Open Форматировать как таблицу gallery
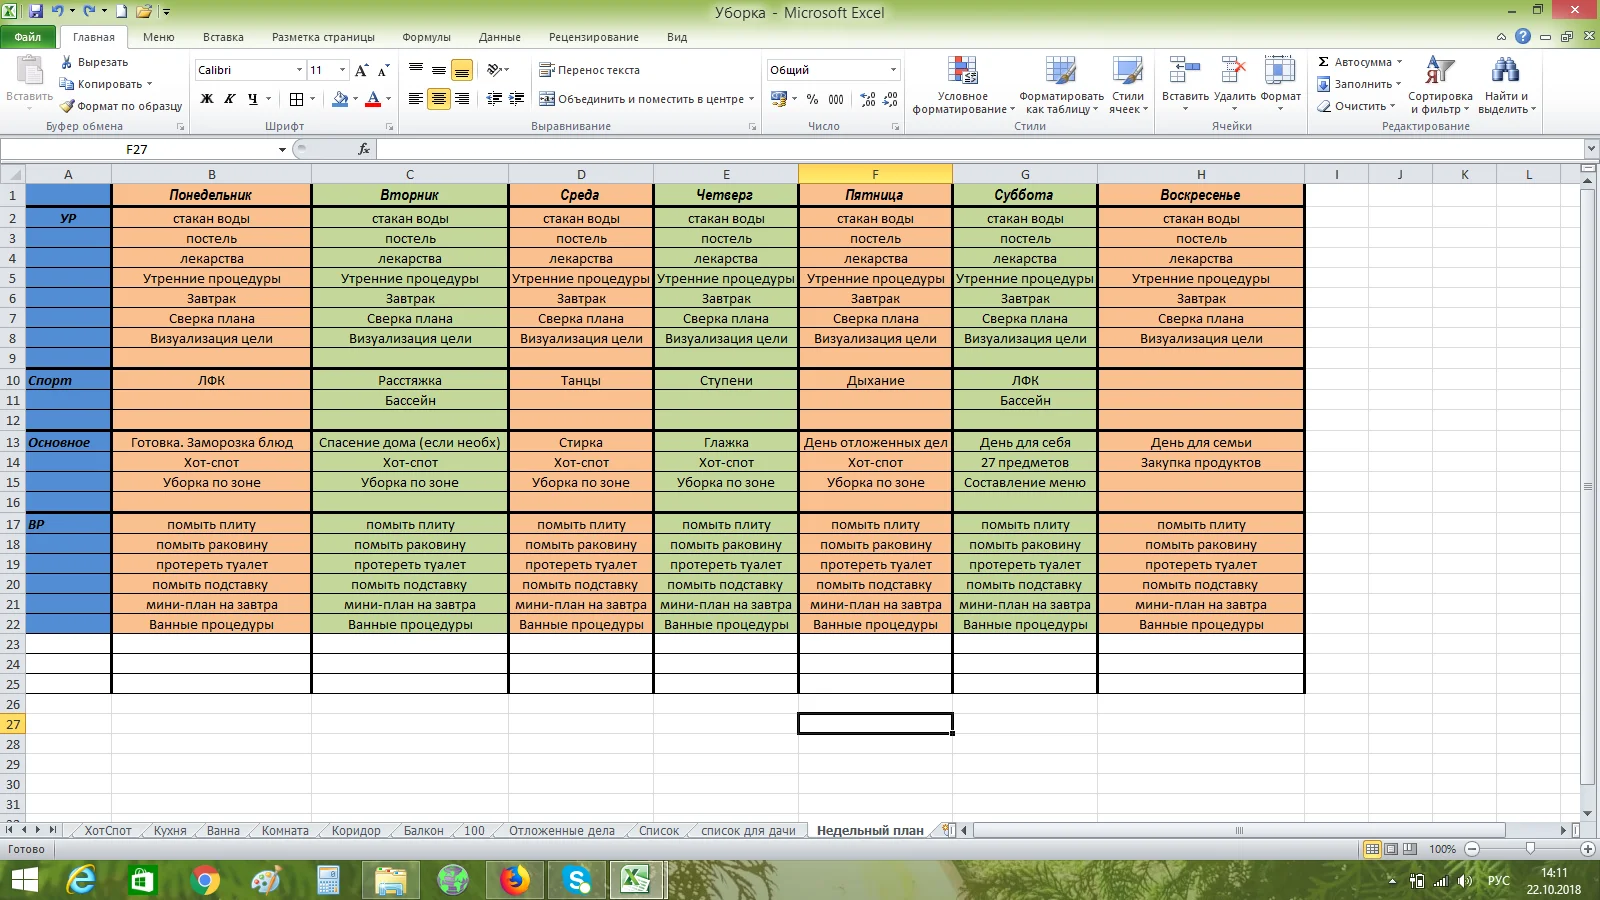1600x900 pixels. point(1061,86)
